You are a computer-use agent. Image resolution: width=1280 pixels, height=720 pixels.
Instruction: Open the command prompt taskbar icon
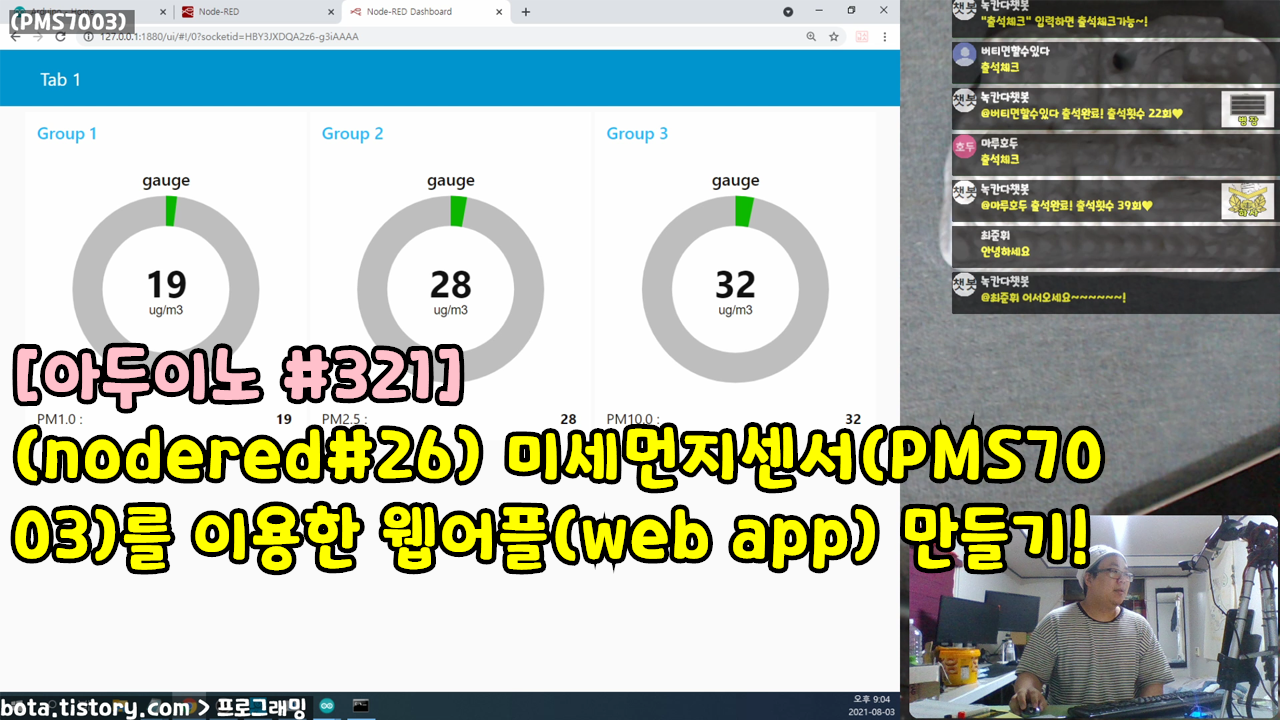(361, 706)
